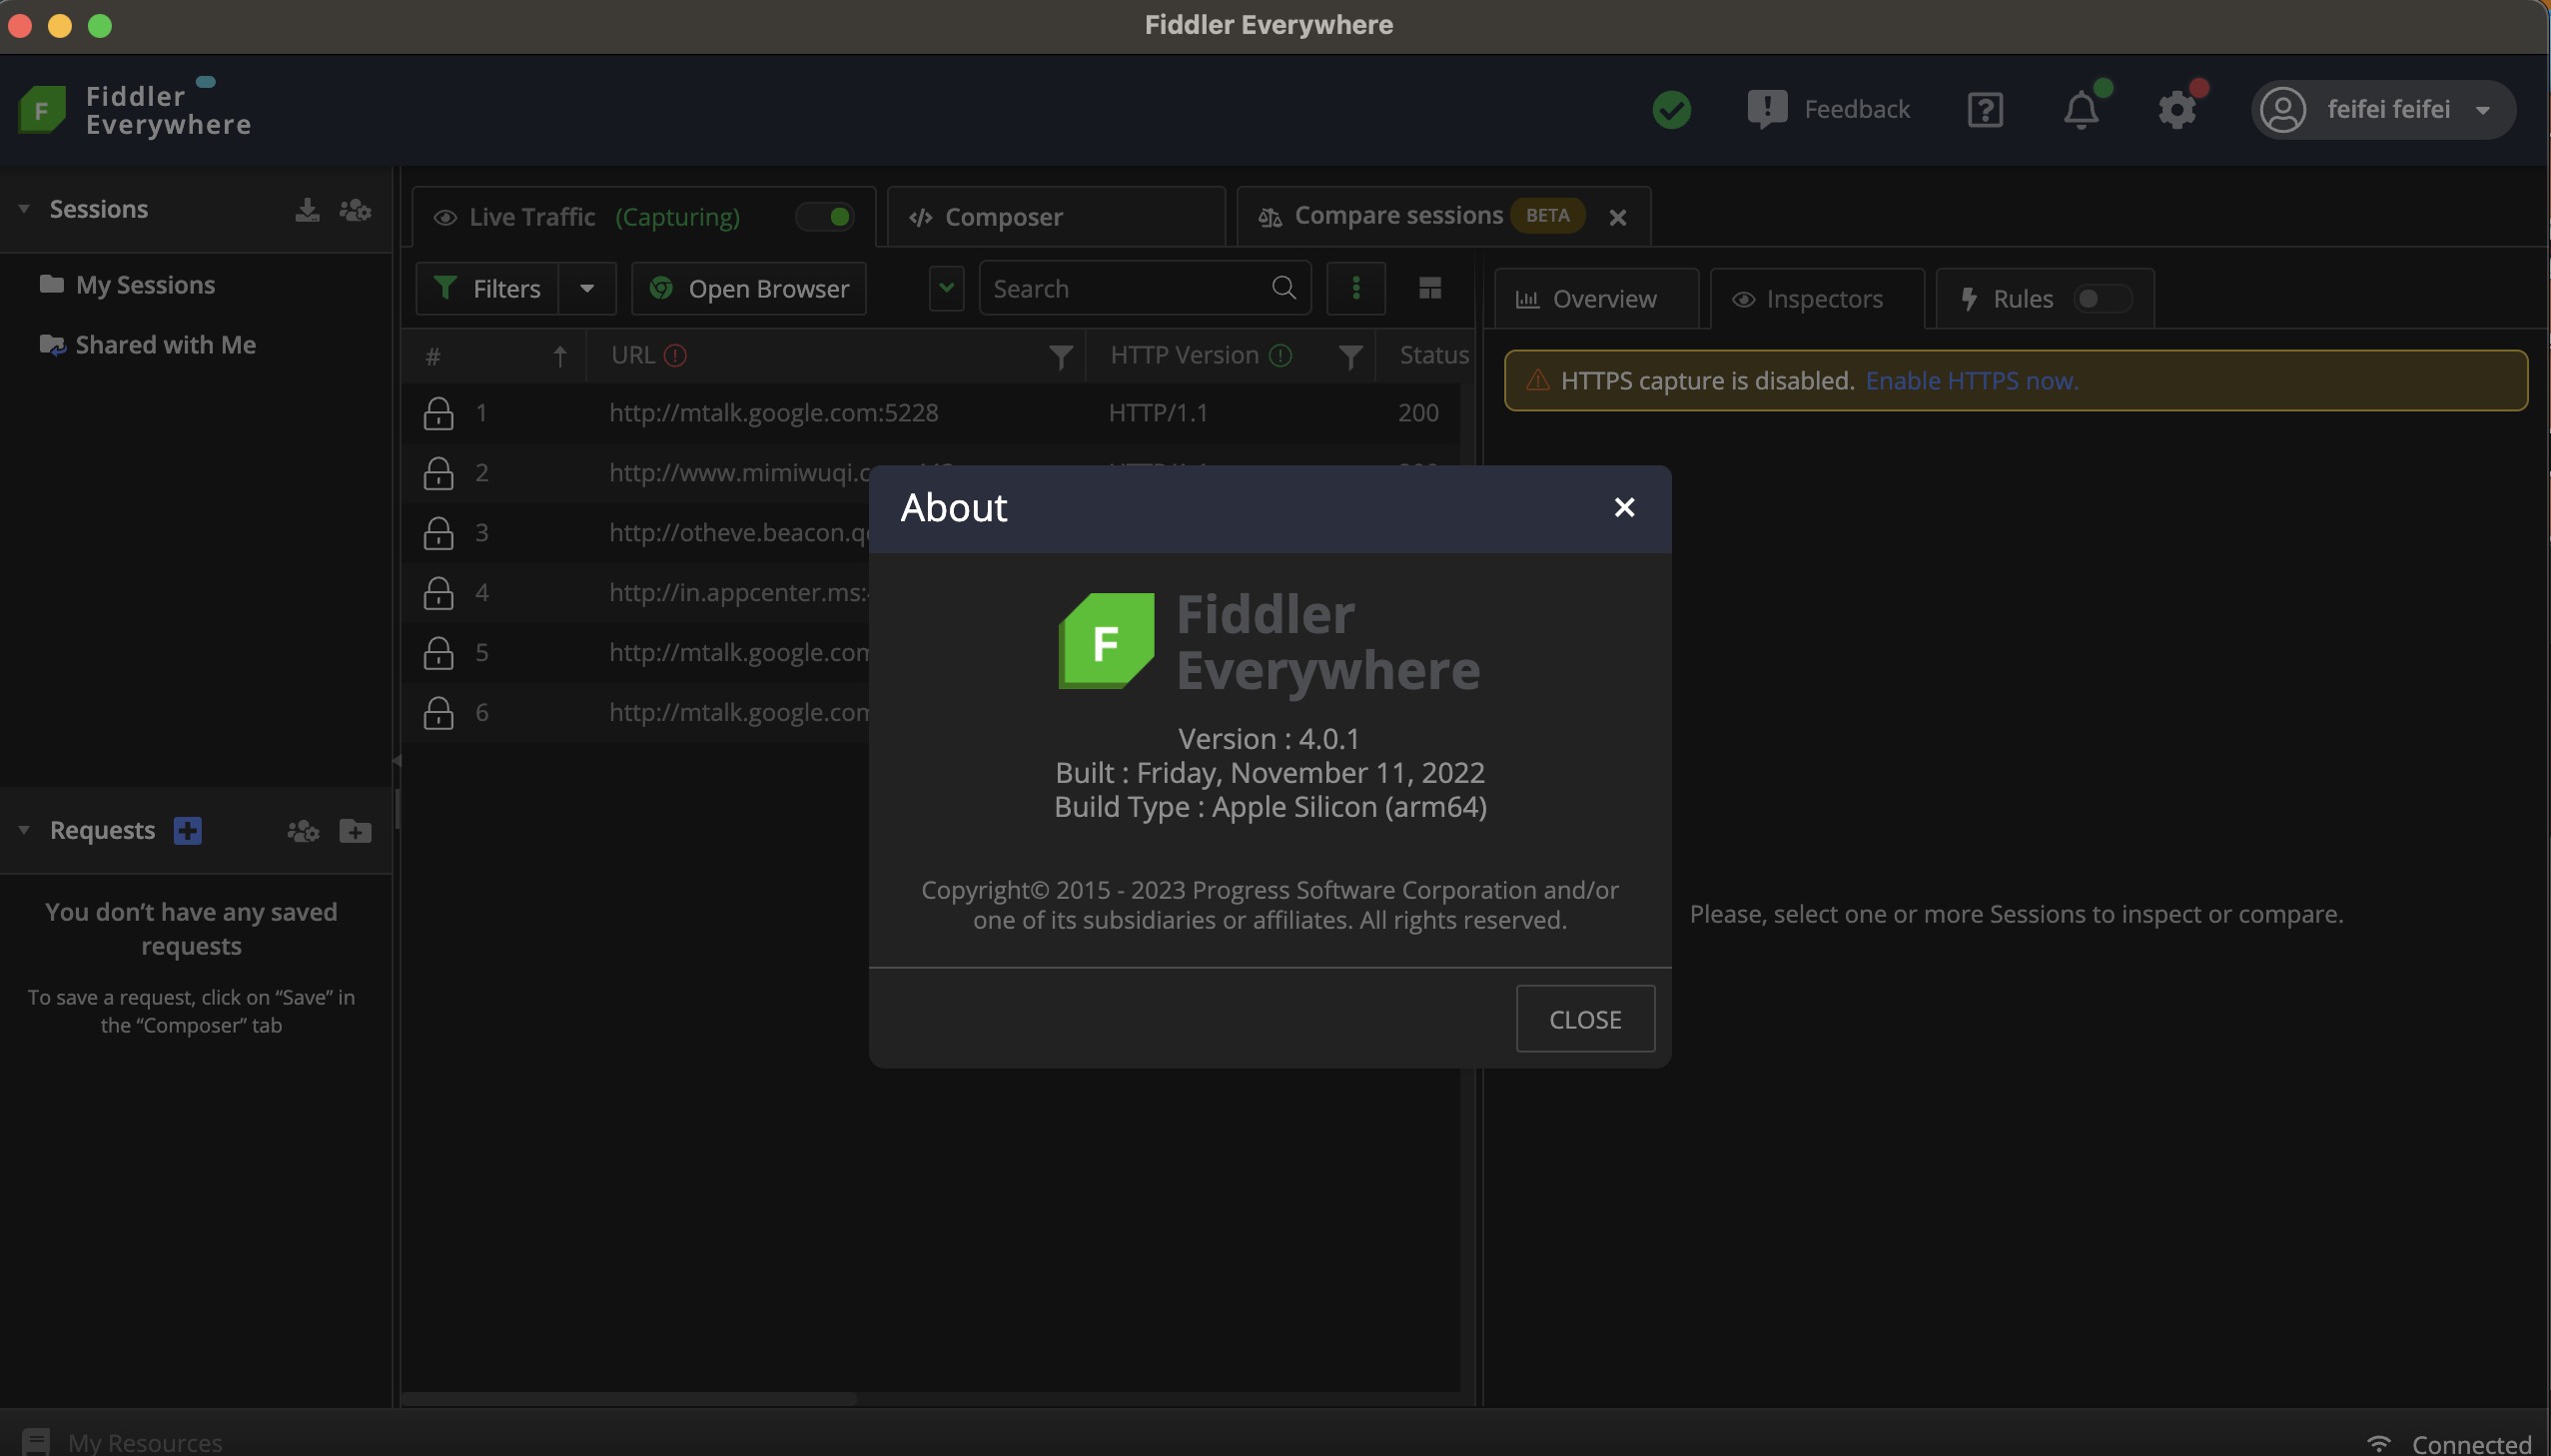Open the green chevron dropdown beside search

[x=946, y=288]
